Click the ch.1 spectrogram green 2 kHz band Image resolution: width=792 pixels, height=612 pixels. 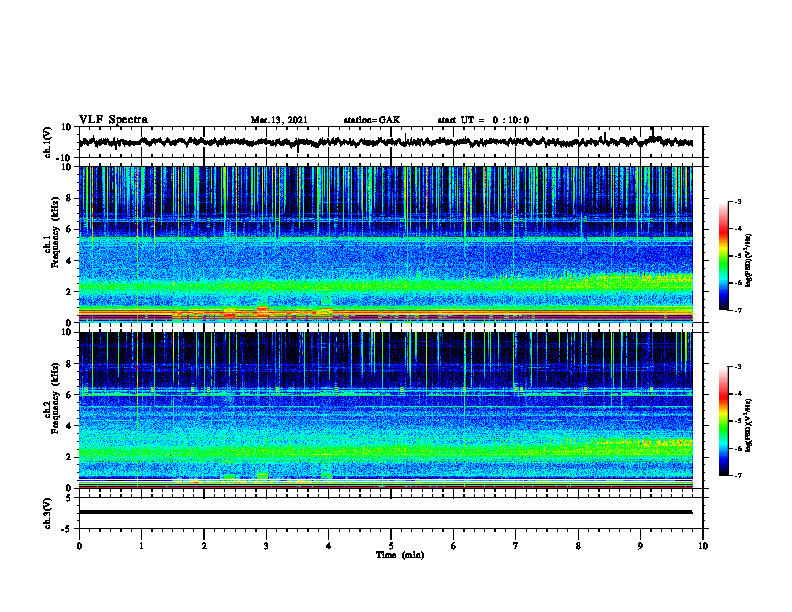pyautogui.click(x=385, y=287)
